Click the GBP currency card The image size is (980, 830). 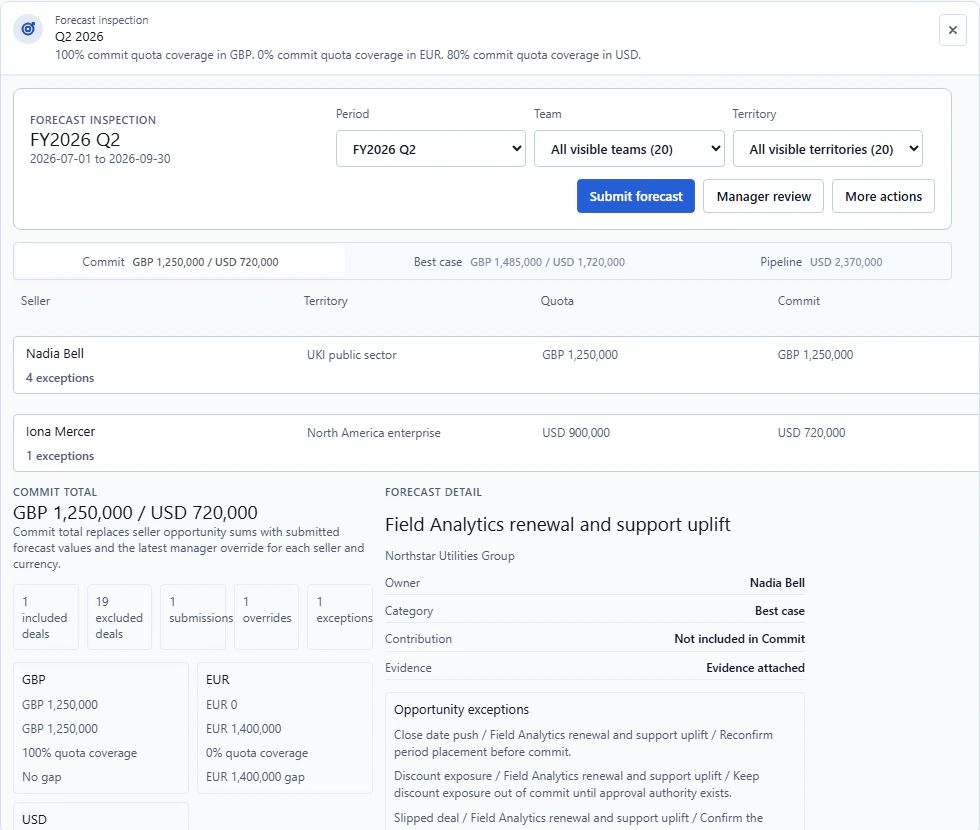(x=101, y=728)
